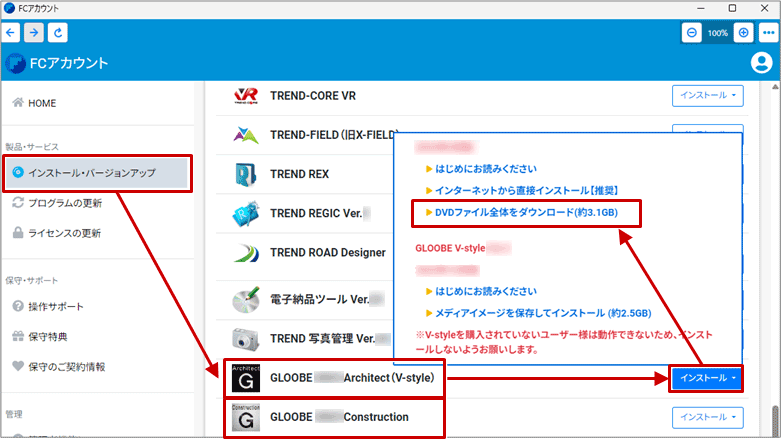Viewport: 781px width, 441px height.
Task: Click the TREND REX product name
Action: click(x=299, y=174)
